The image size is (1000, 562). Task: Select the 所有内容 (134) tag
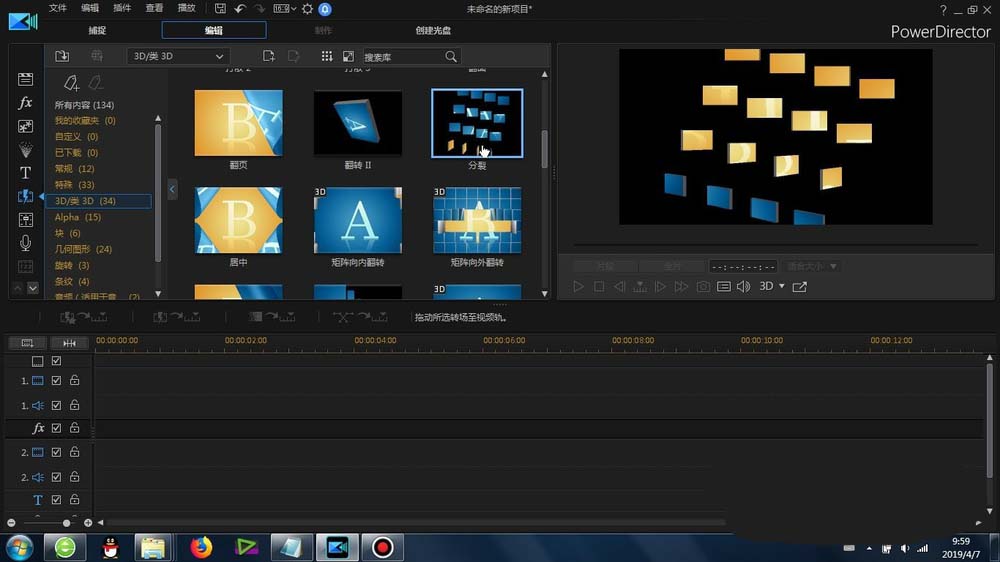pyautogui.click(x=84, y=105)
